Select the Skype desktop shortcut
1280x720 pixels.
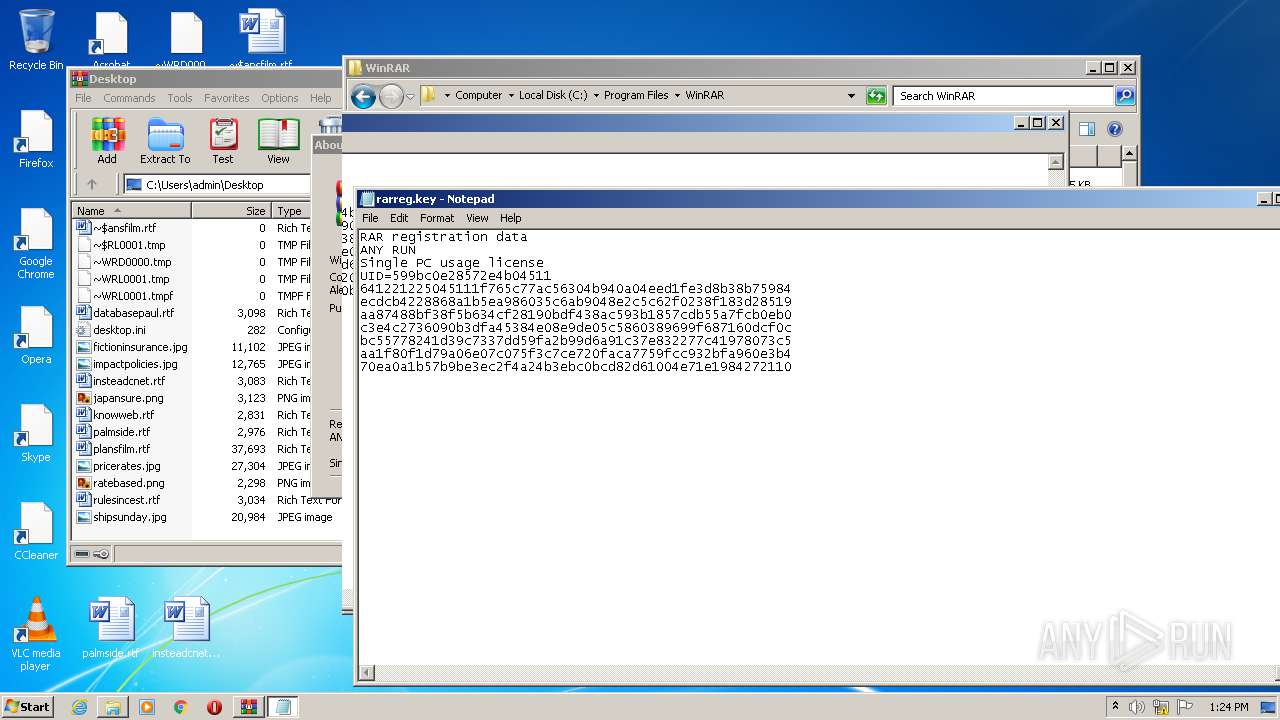pyautogui.click(x=36, y=433)
